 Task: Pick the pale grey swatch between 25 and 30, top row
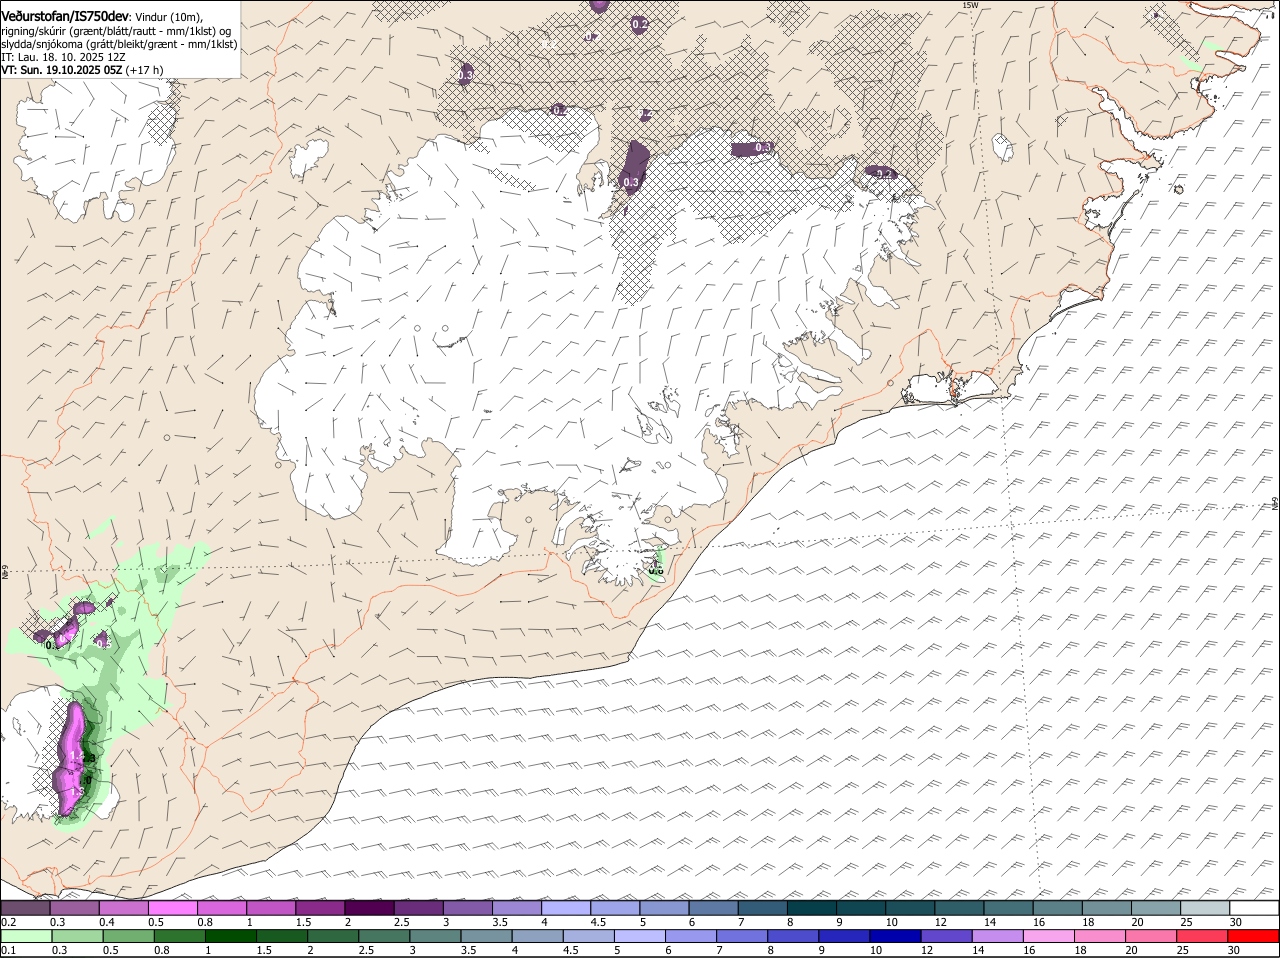tap(1206, 908)
